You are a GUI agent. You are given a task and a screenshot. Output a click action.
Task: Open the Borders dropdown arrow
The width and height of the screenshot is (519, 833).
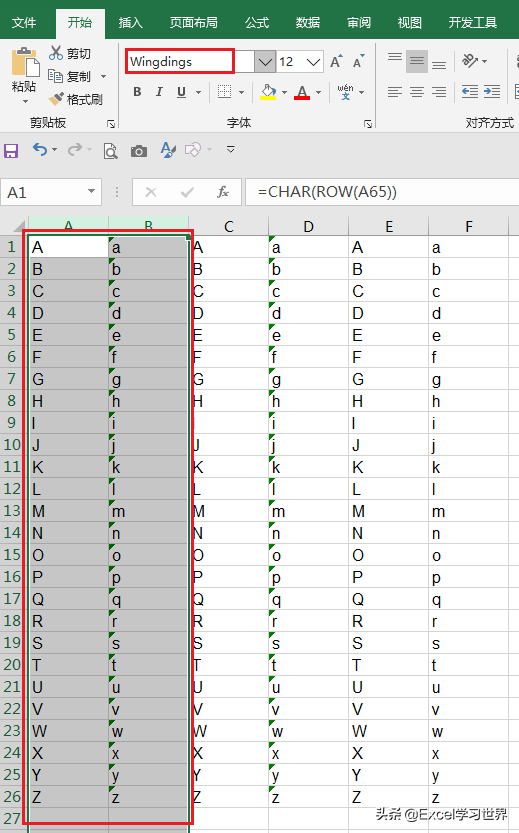pos(241,92)
